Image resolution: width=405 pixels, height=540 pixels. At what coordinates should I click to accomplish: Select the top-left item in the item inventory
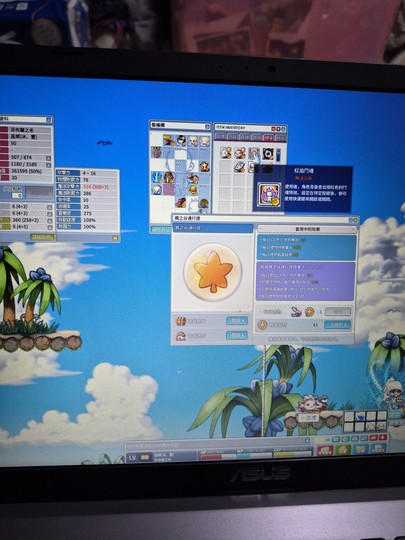[226, 153]
